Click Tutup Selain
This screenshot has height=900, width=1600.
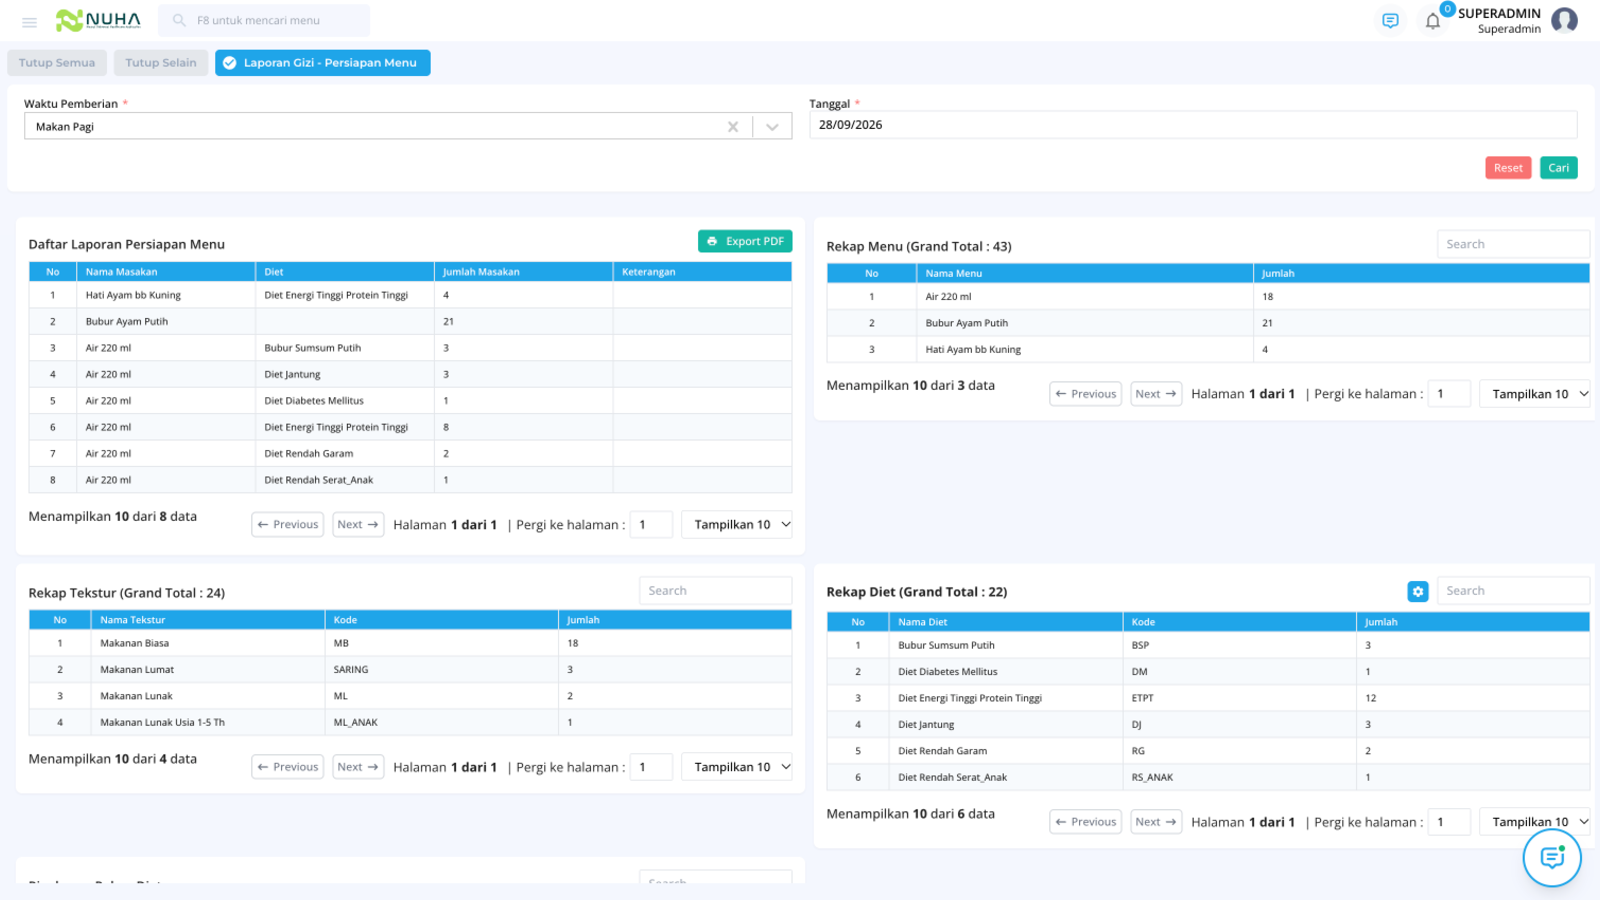pos(161,63)
